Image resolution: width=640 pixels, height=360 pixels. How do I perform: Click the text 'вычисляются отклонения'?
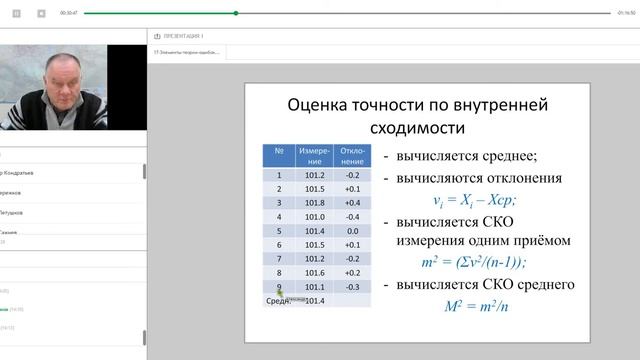click(479, 178)
